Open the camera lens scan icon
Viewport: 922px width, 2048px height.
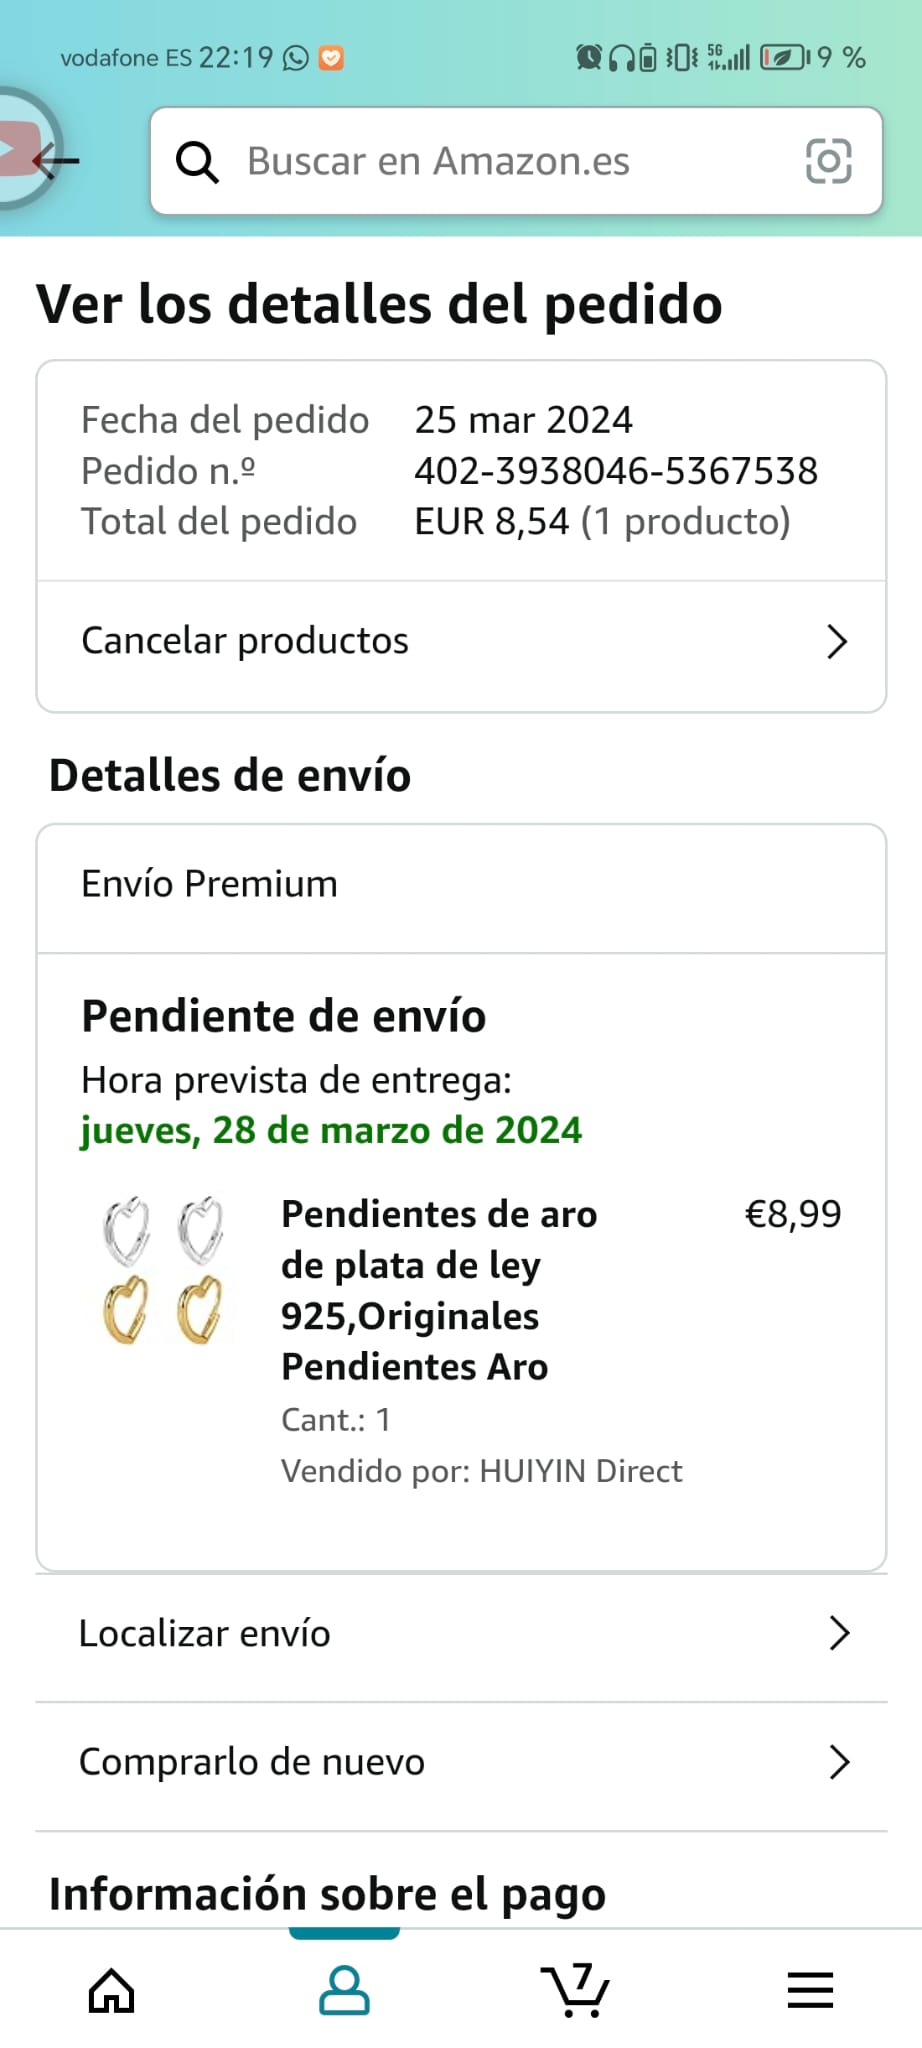(828, 161)
